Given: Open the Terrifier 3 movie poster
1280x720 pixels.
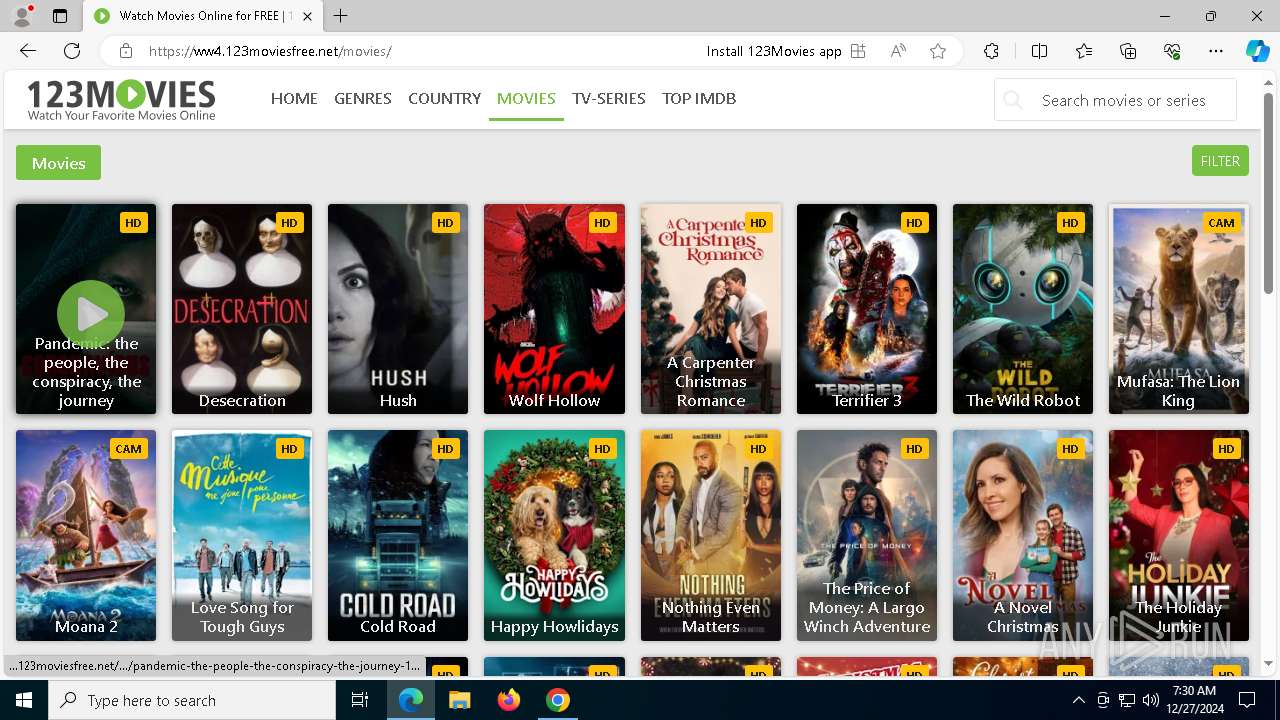Looking at the screenshot, I should click(x=867, y=309).
